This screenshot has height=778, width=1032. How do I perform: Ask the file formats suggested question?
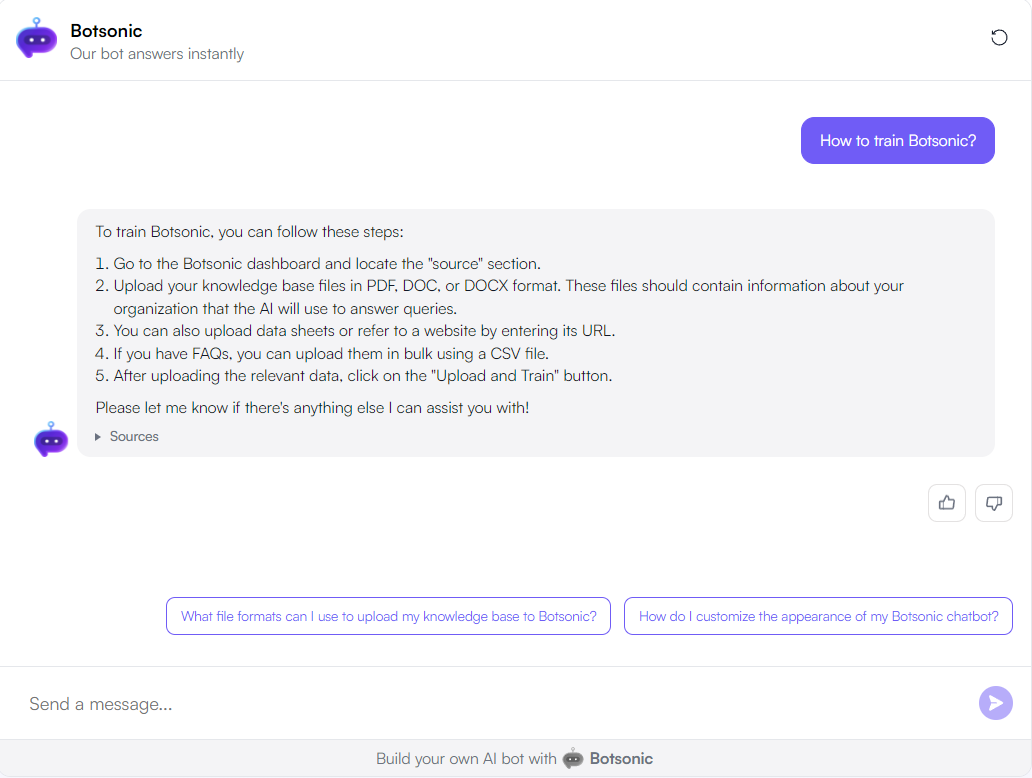(x=388, y=616)
